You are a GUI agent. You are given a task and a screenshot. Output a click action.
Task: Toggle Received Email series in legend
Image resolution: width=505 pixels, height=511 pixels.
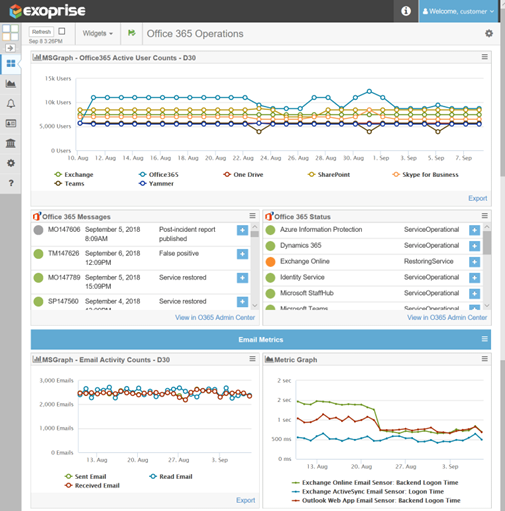(92, 486)
